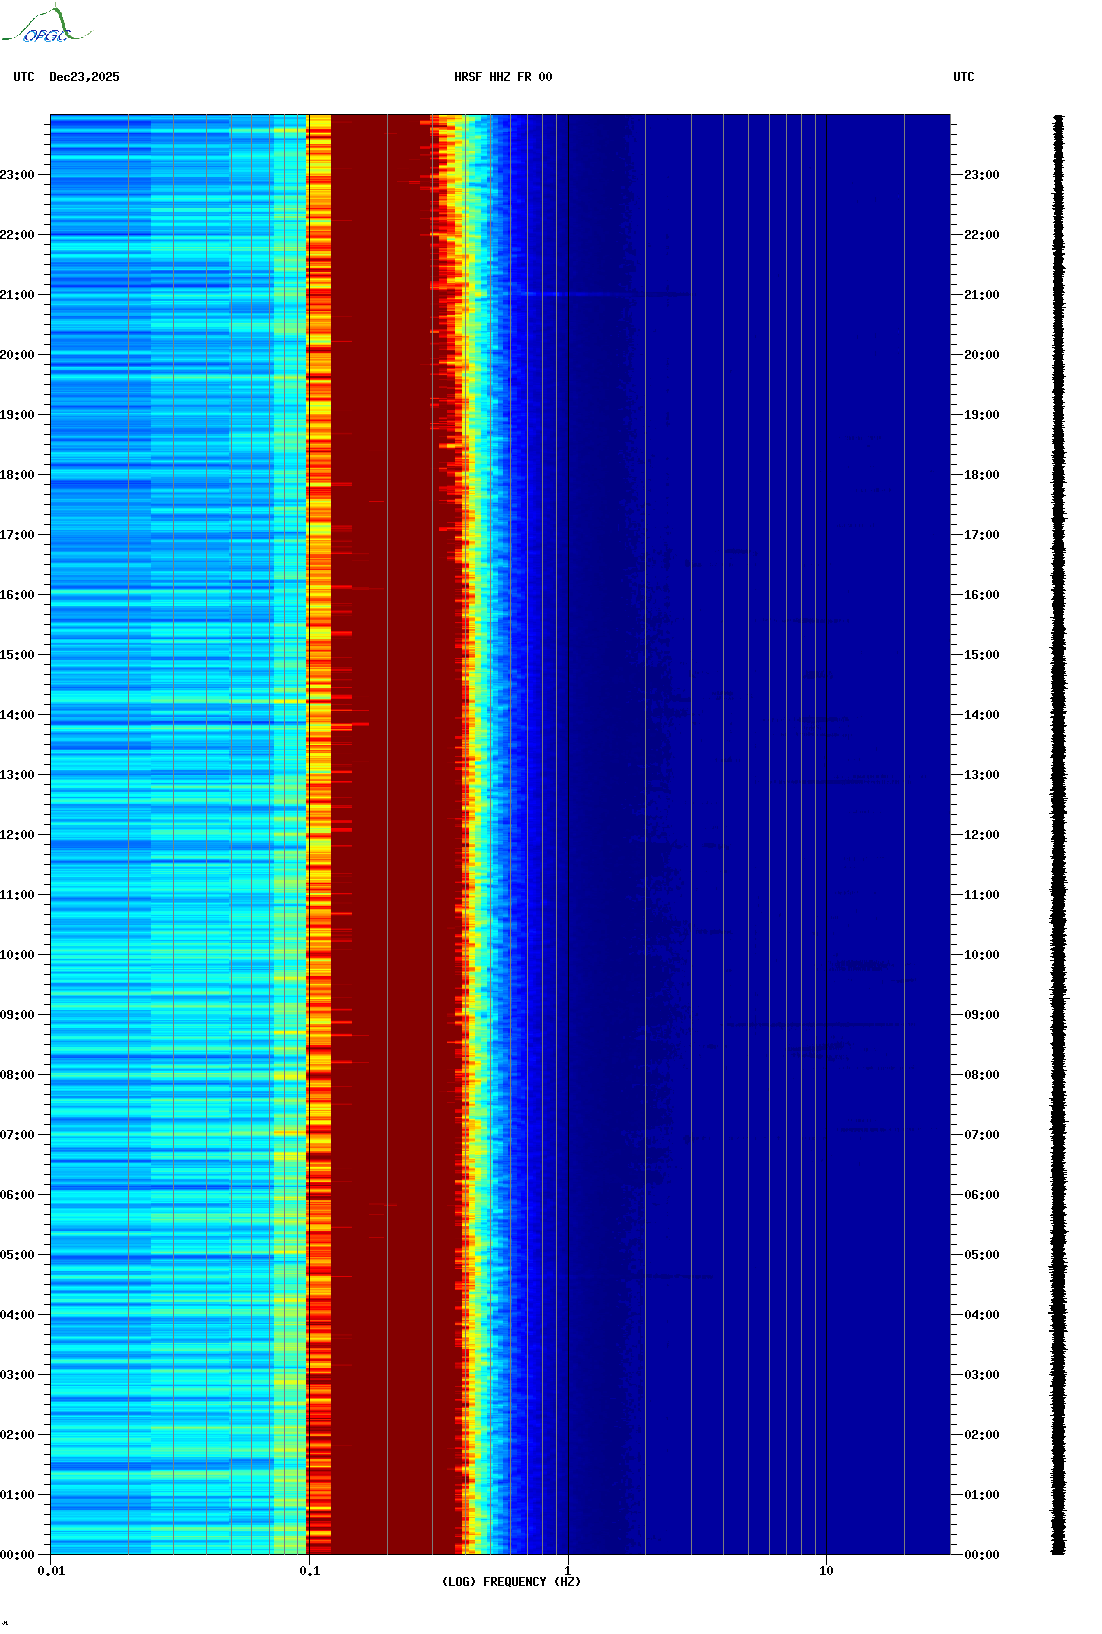Click the black seismogram waveform trace at right

point(1058,835)
